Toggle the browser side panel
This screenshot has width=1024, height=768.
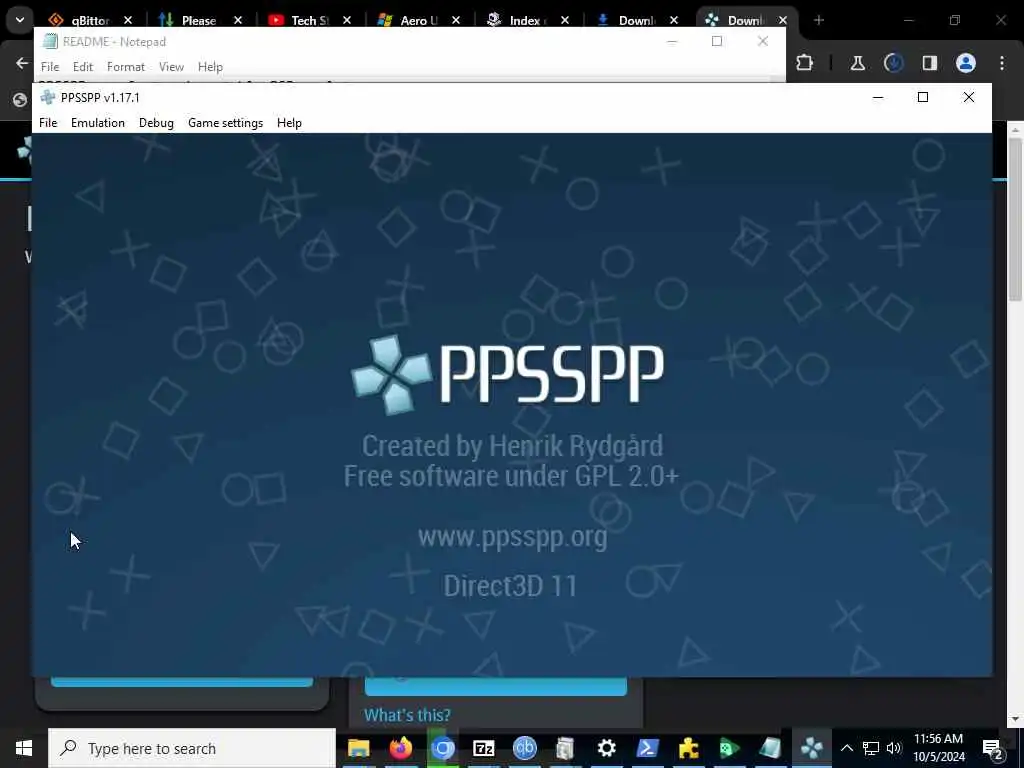pyautogui.click(x=929, y=63)
